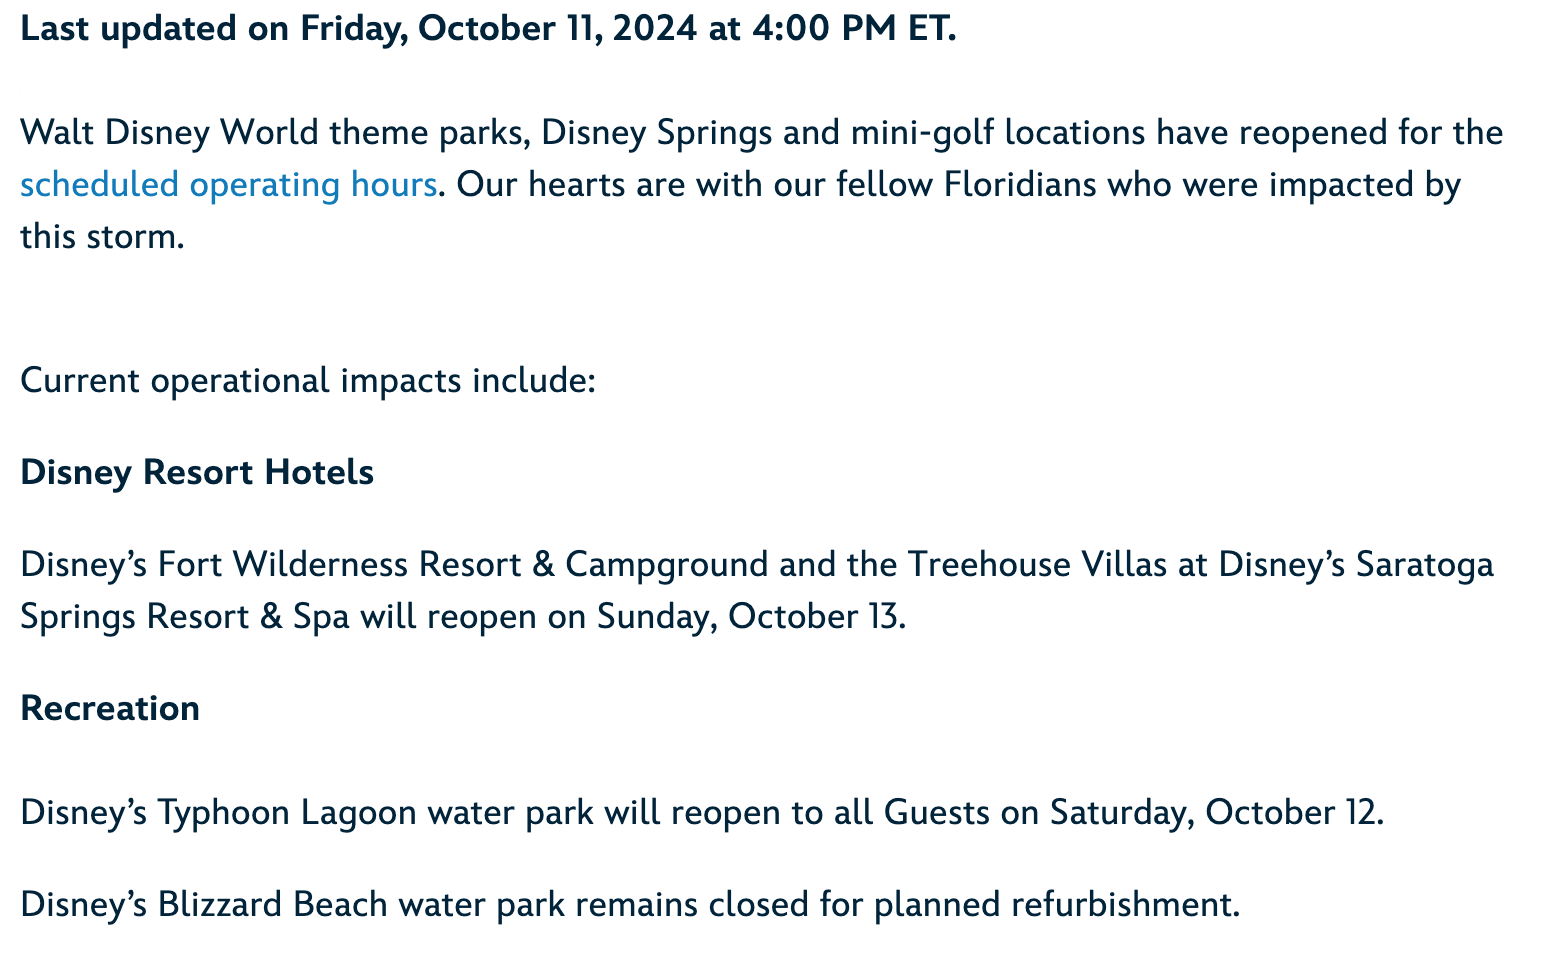Click the words Walt Disney World
Viewport: 1560px width, 964px height.
[169, 133]
